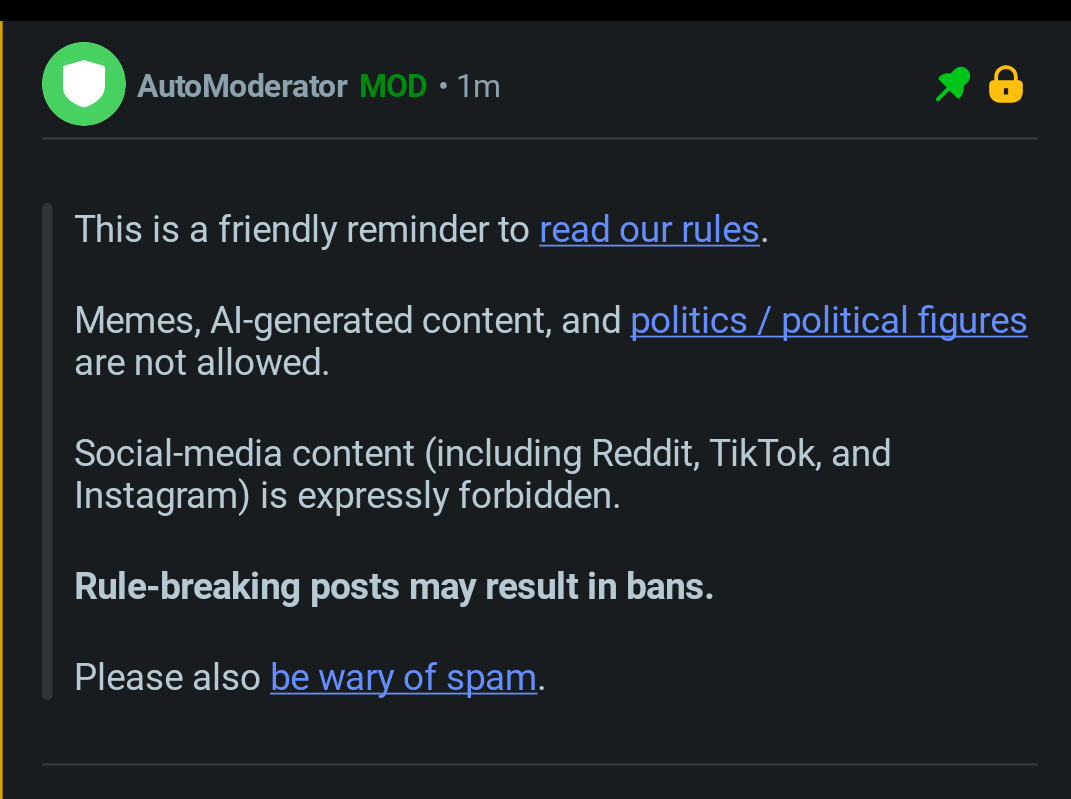Click the "are not allowed." text line

pos(202,362)
